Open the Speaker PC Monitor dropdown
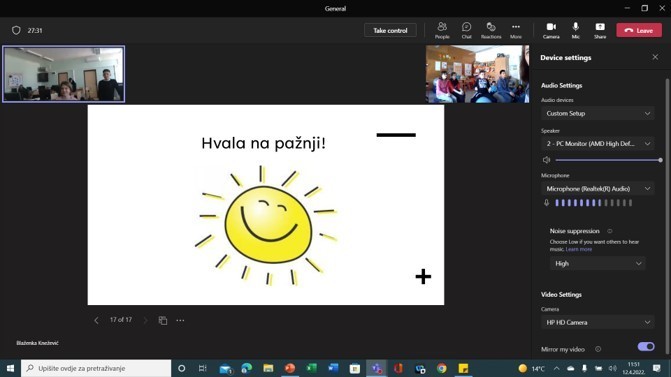Viewport: 671px width, 377px height. (598, 144)
